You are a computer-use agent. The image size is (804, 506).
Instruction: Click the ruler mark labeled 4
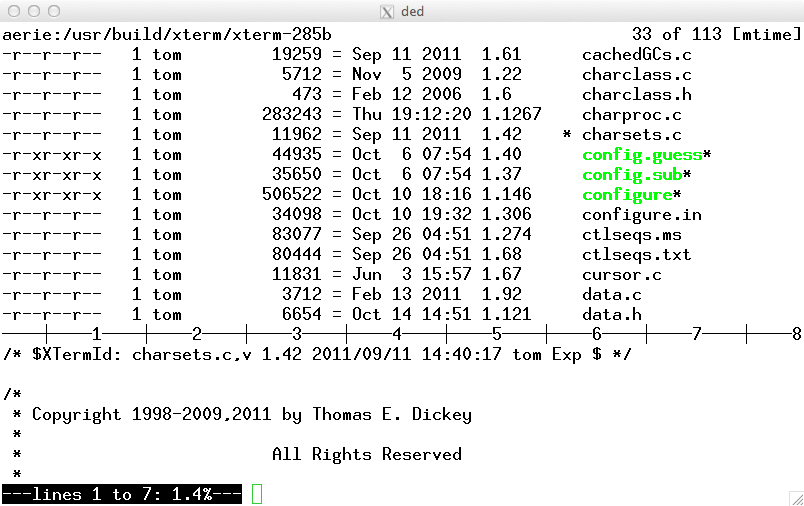pyautogui.click(x=397, y=334)
